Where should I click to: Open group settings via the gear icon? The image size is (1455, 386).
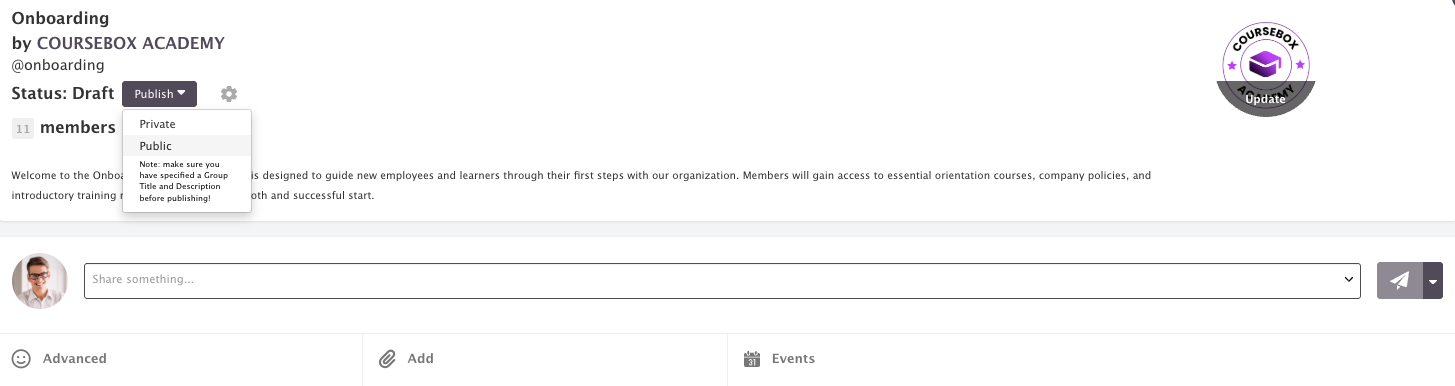click(229, 94)
